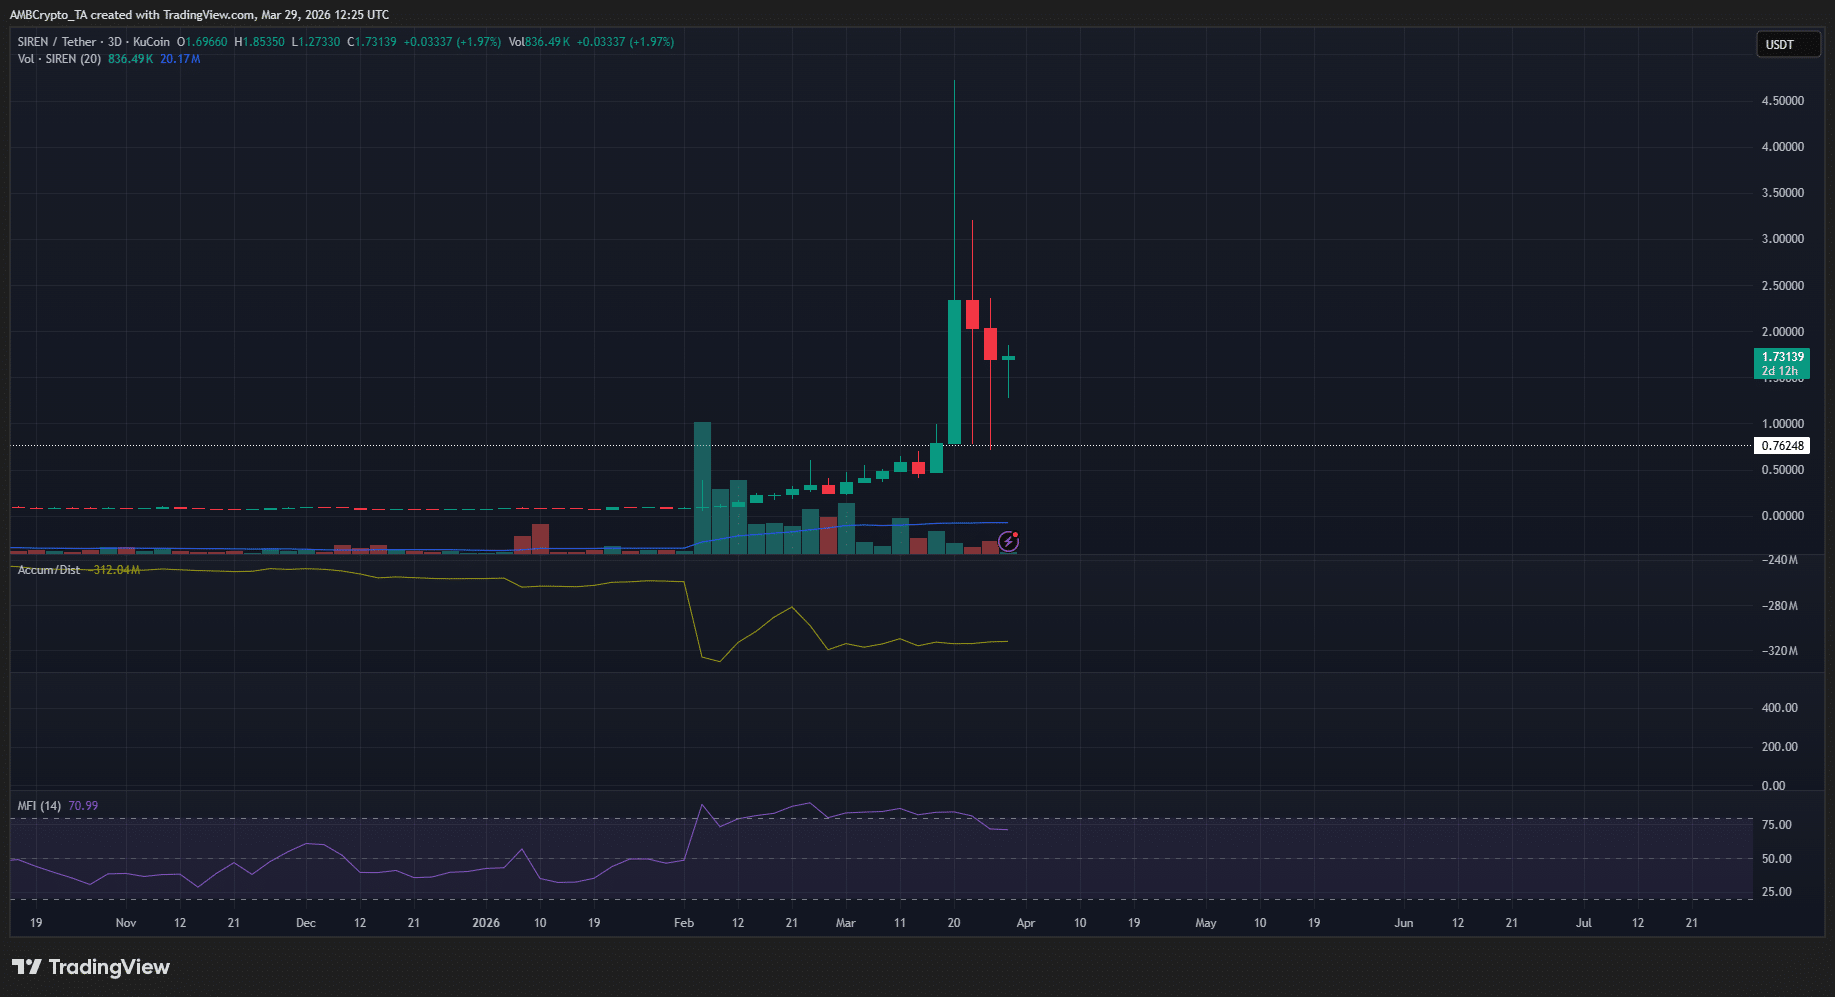Click the USDT currency button top right

1788,44
